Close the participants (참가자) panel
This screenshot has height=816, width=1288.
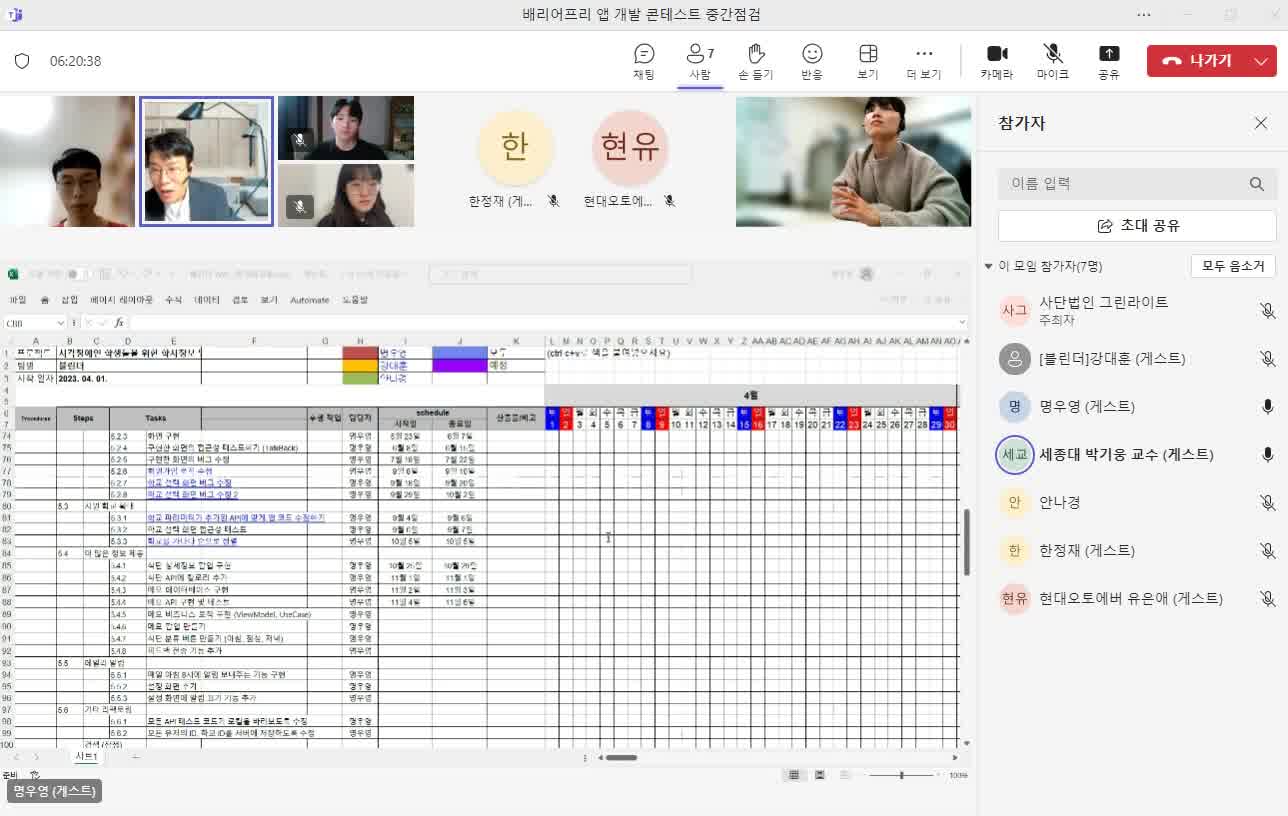click(x=1261, y=123)
